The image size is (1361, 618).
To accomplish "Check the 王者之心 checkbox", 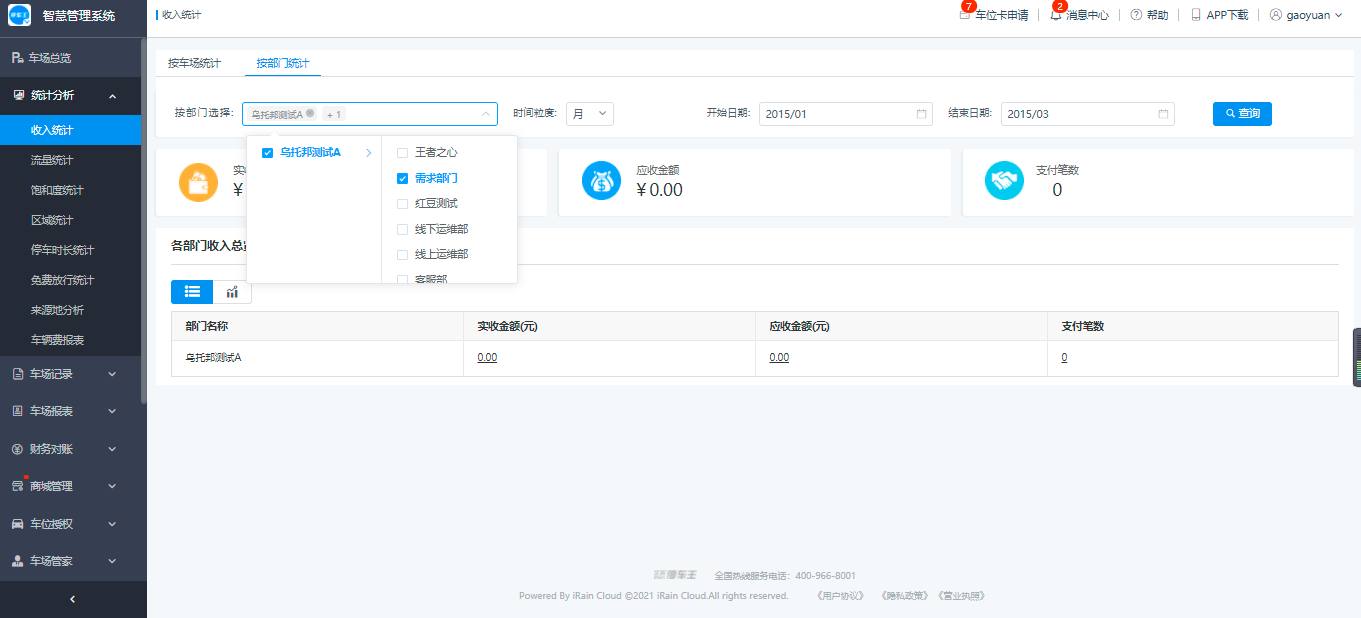I will 403,153.
